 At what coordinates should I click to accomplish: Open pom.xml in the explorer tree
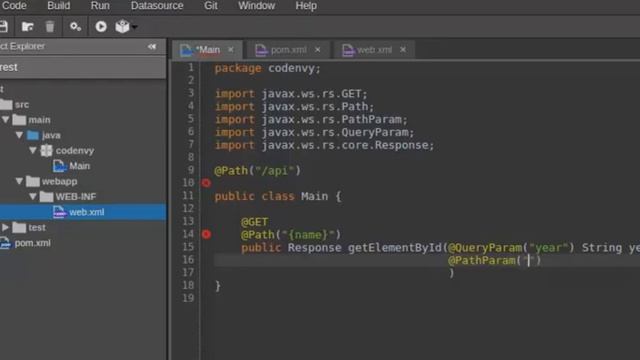tap(32, 243)
